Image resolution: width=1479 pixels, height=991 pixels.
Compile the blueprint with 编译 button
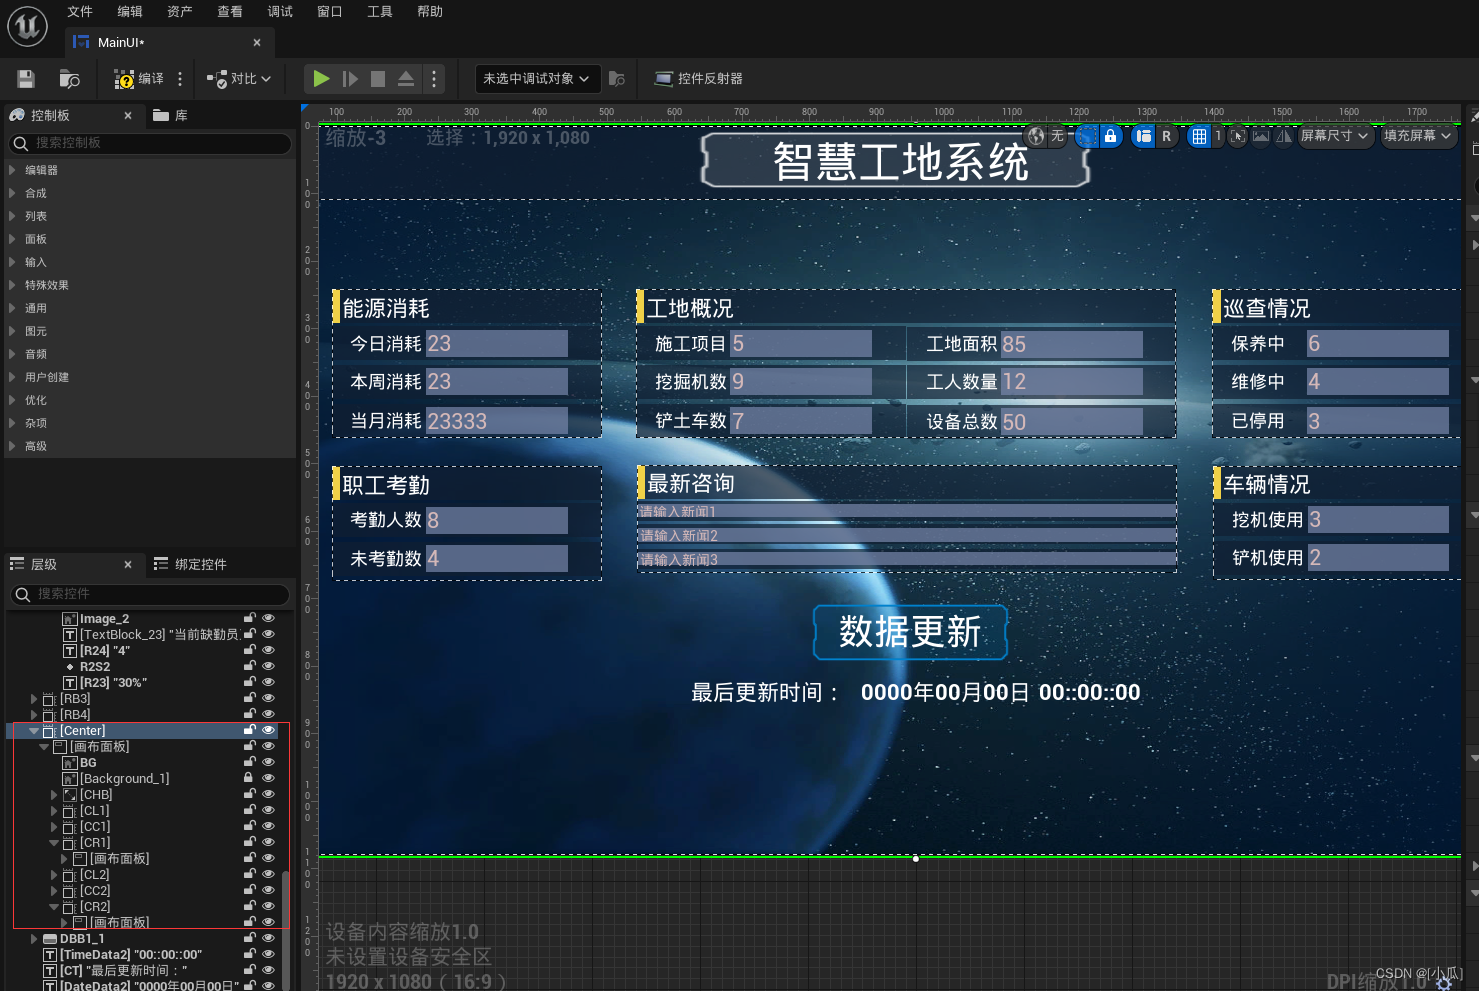point(139,79)
